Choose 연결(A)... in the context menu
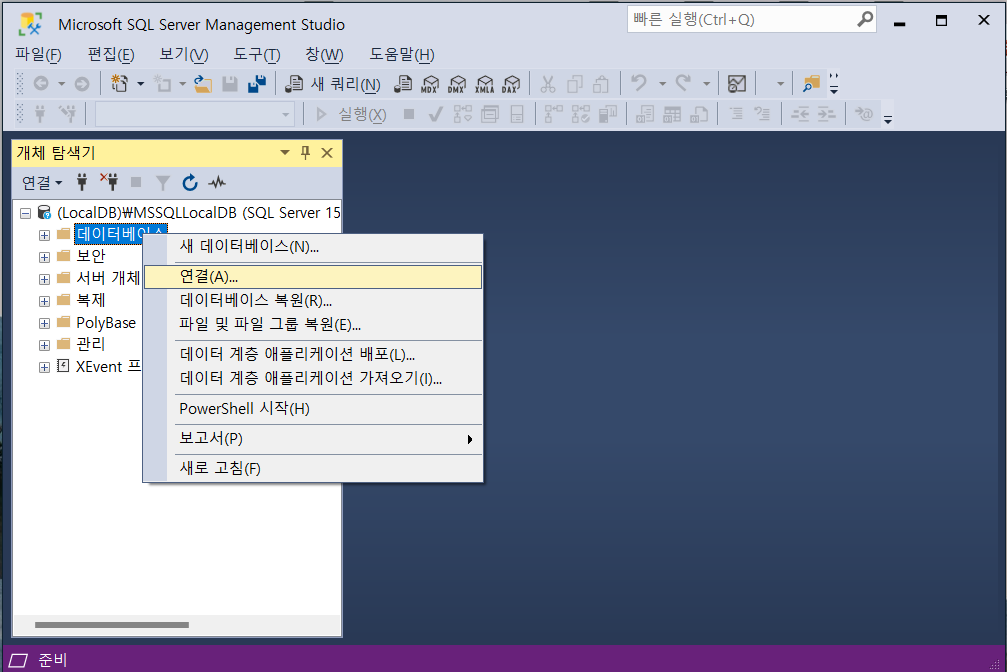The height and width of the screenshot is (672, 1007). pyautogui.click(x=313, y=277)
